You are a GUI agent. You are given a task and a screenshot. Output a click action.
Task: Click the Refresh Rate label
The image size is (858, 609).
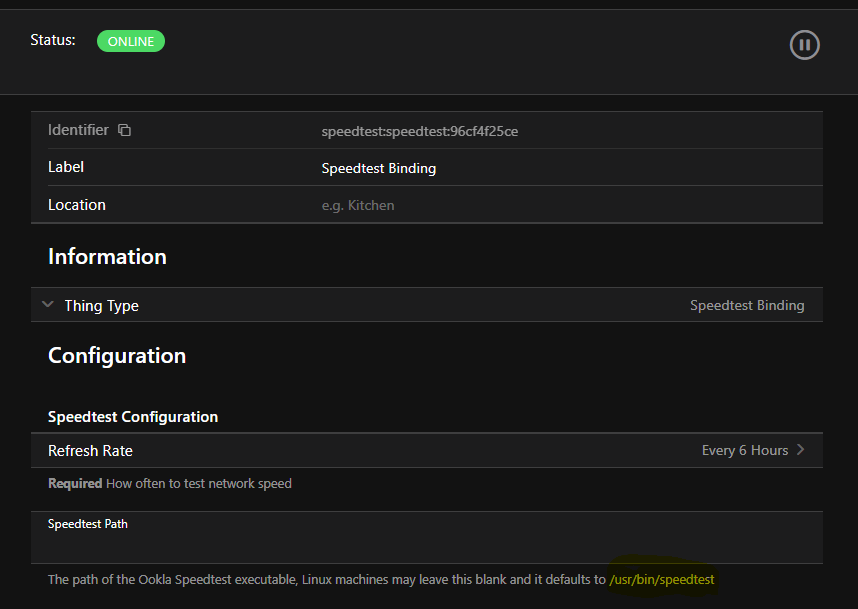point(90,451)
